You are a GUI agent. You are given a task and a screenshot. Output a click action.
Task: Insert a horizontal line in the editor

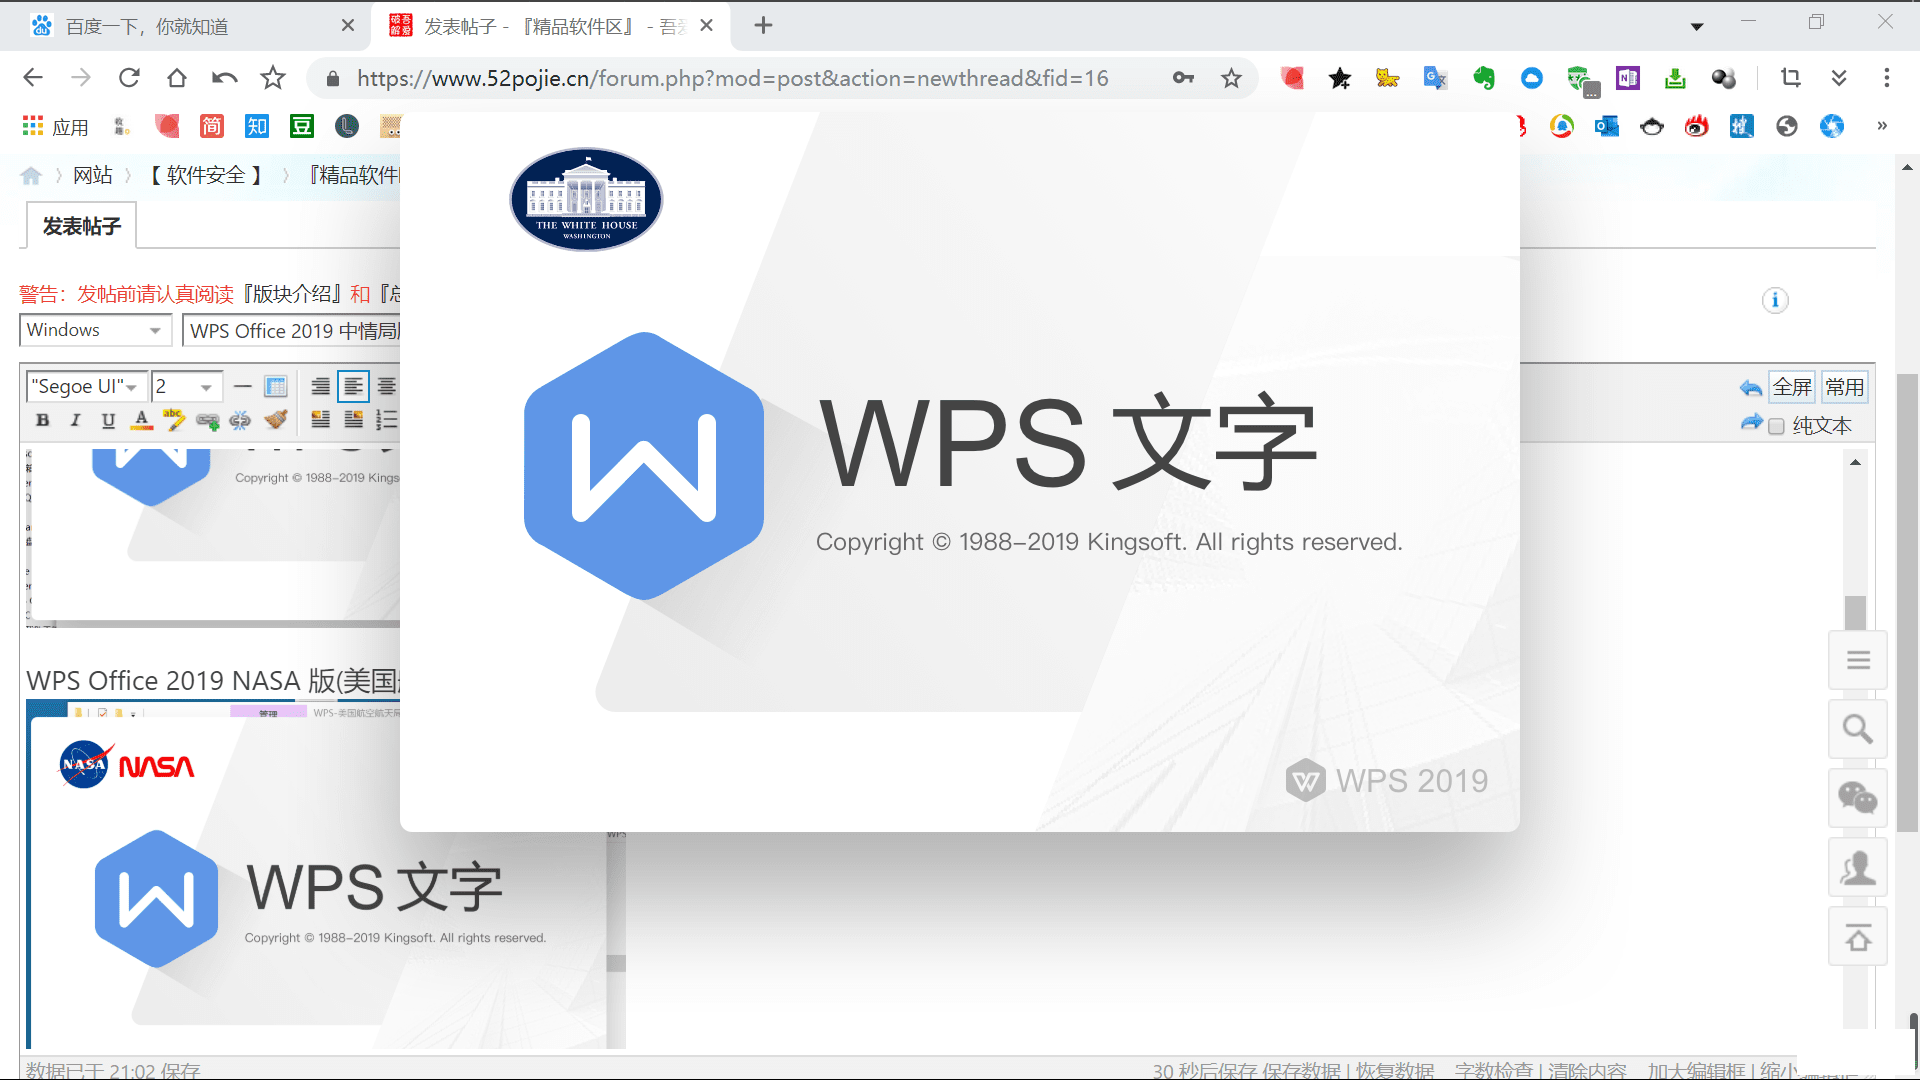(242, 386)
